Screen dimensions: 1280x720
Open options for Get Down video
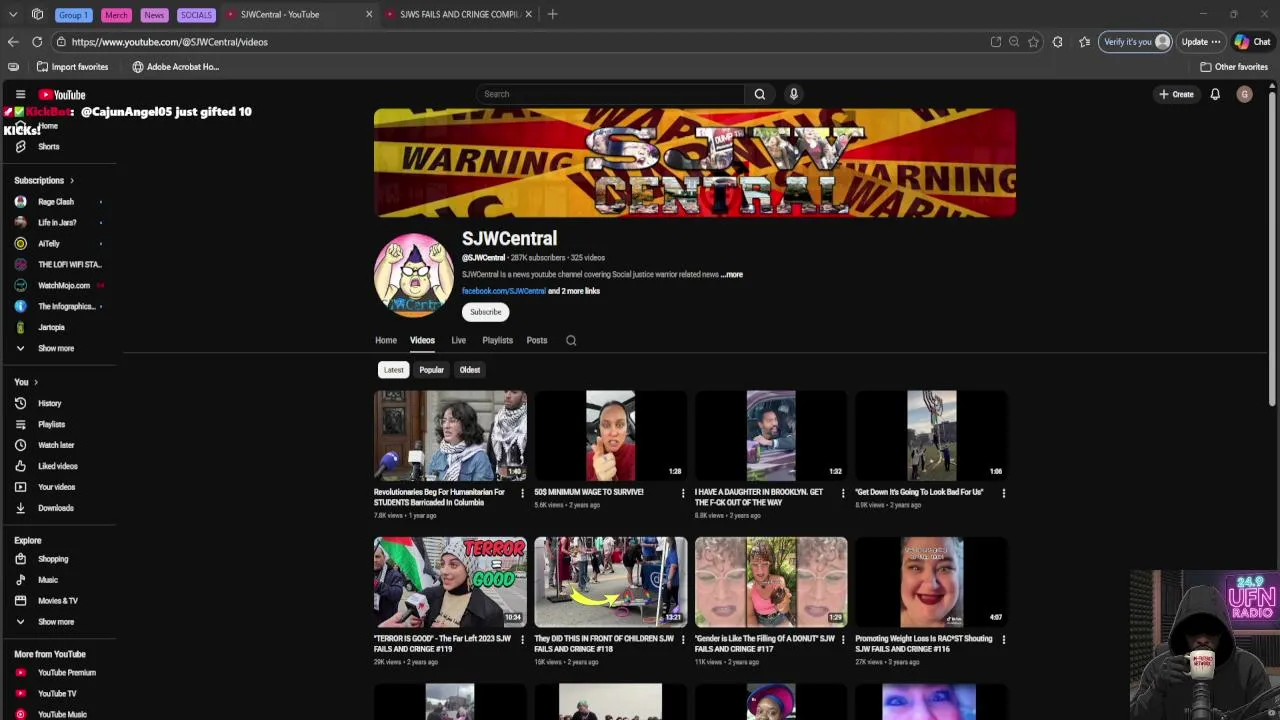[x=1004, y=493]
